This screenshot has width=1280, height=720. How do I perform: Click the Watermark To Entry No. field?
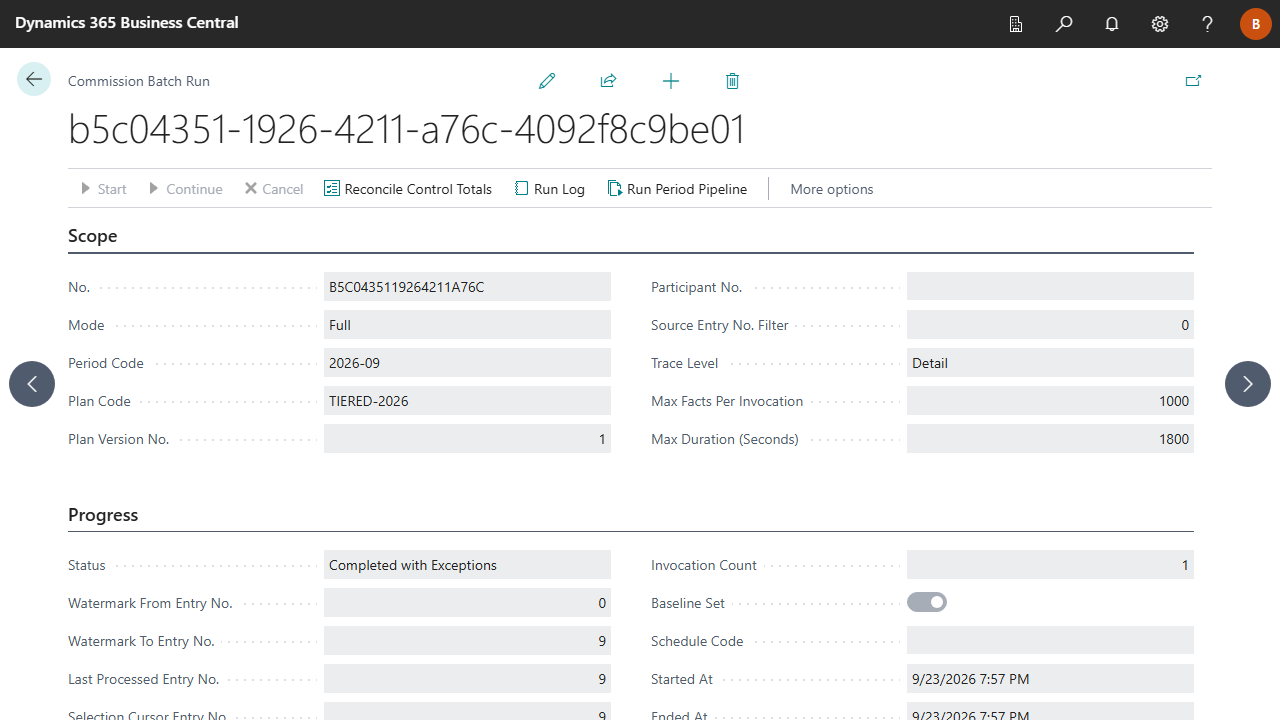(467, 641)
